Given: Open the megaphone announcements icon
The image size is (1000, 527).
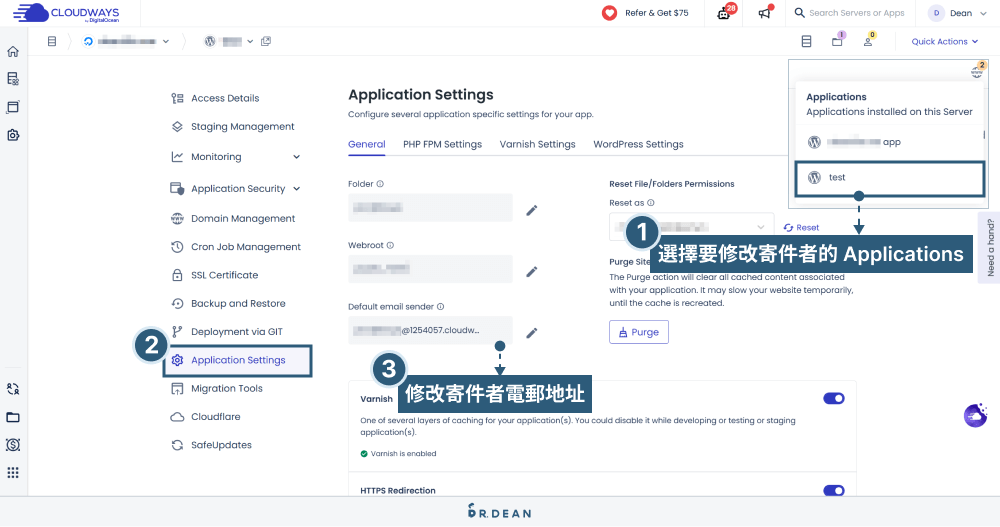Looking at the screenshot, I should (x=765, y=13).
